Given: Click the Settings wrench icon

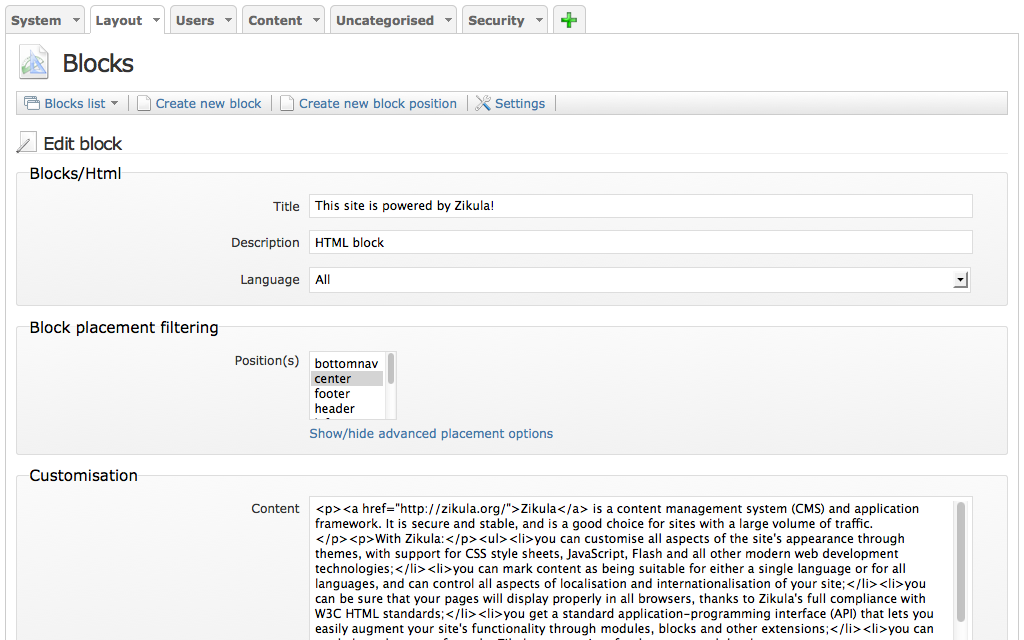Looking at the screenshot, I should coord(483,103).
